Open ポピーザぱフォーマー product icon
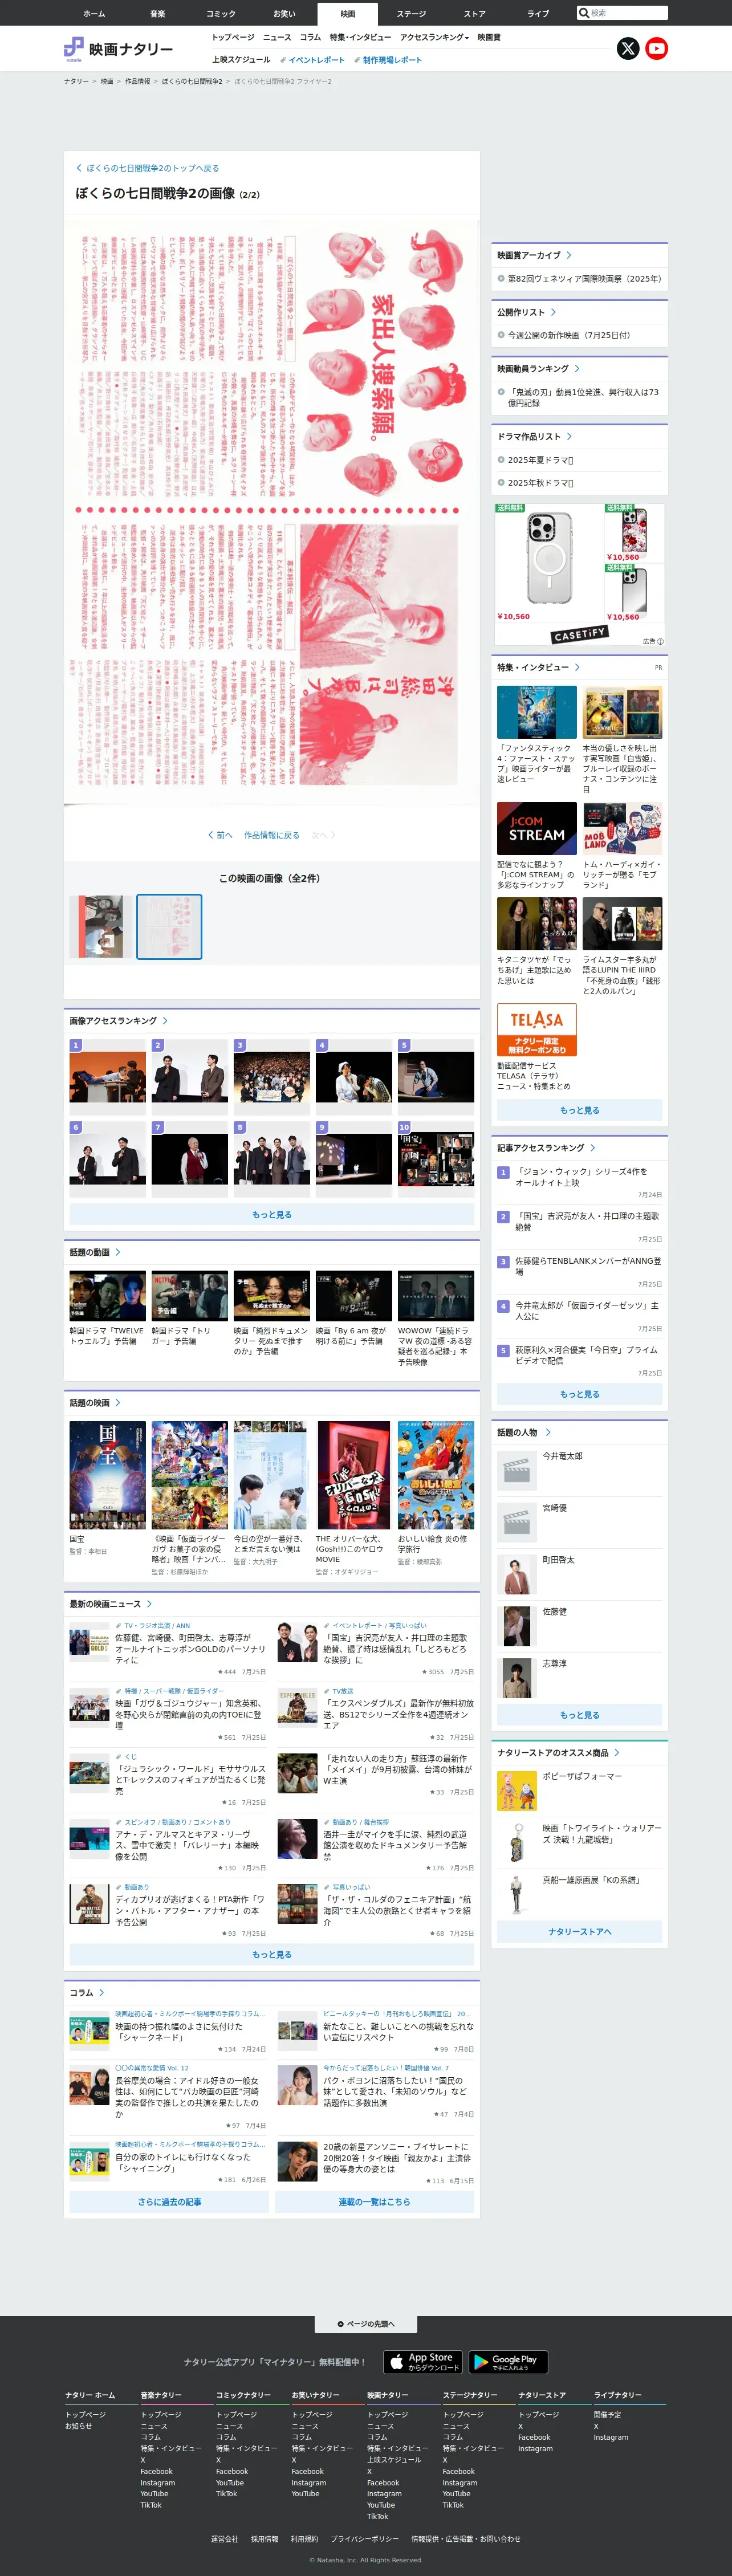Viewport: 732px width, 2576px height. click(x=517, y=1790)
